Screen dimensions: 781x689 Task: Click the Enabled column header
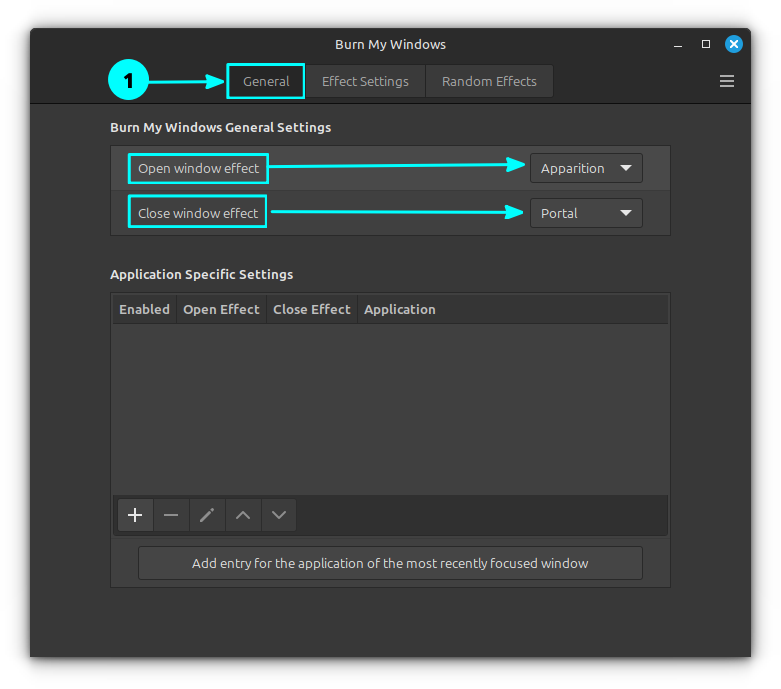144,309
